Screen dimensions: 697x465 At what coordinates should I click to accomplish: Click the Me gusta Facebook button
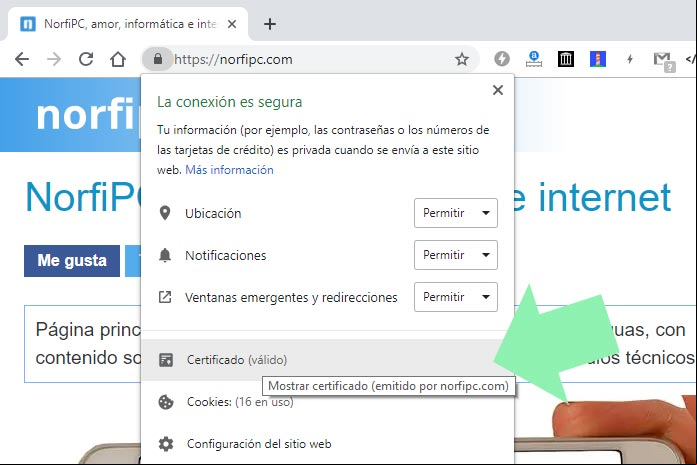click(72, 261)
